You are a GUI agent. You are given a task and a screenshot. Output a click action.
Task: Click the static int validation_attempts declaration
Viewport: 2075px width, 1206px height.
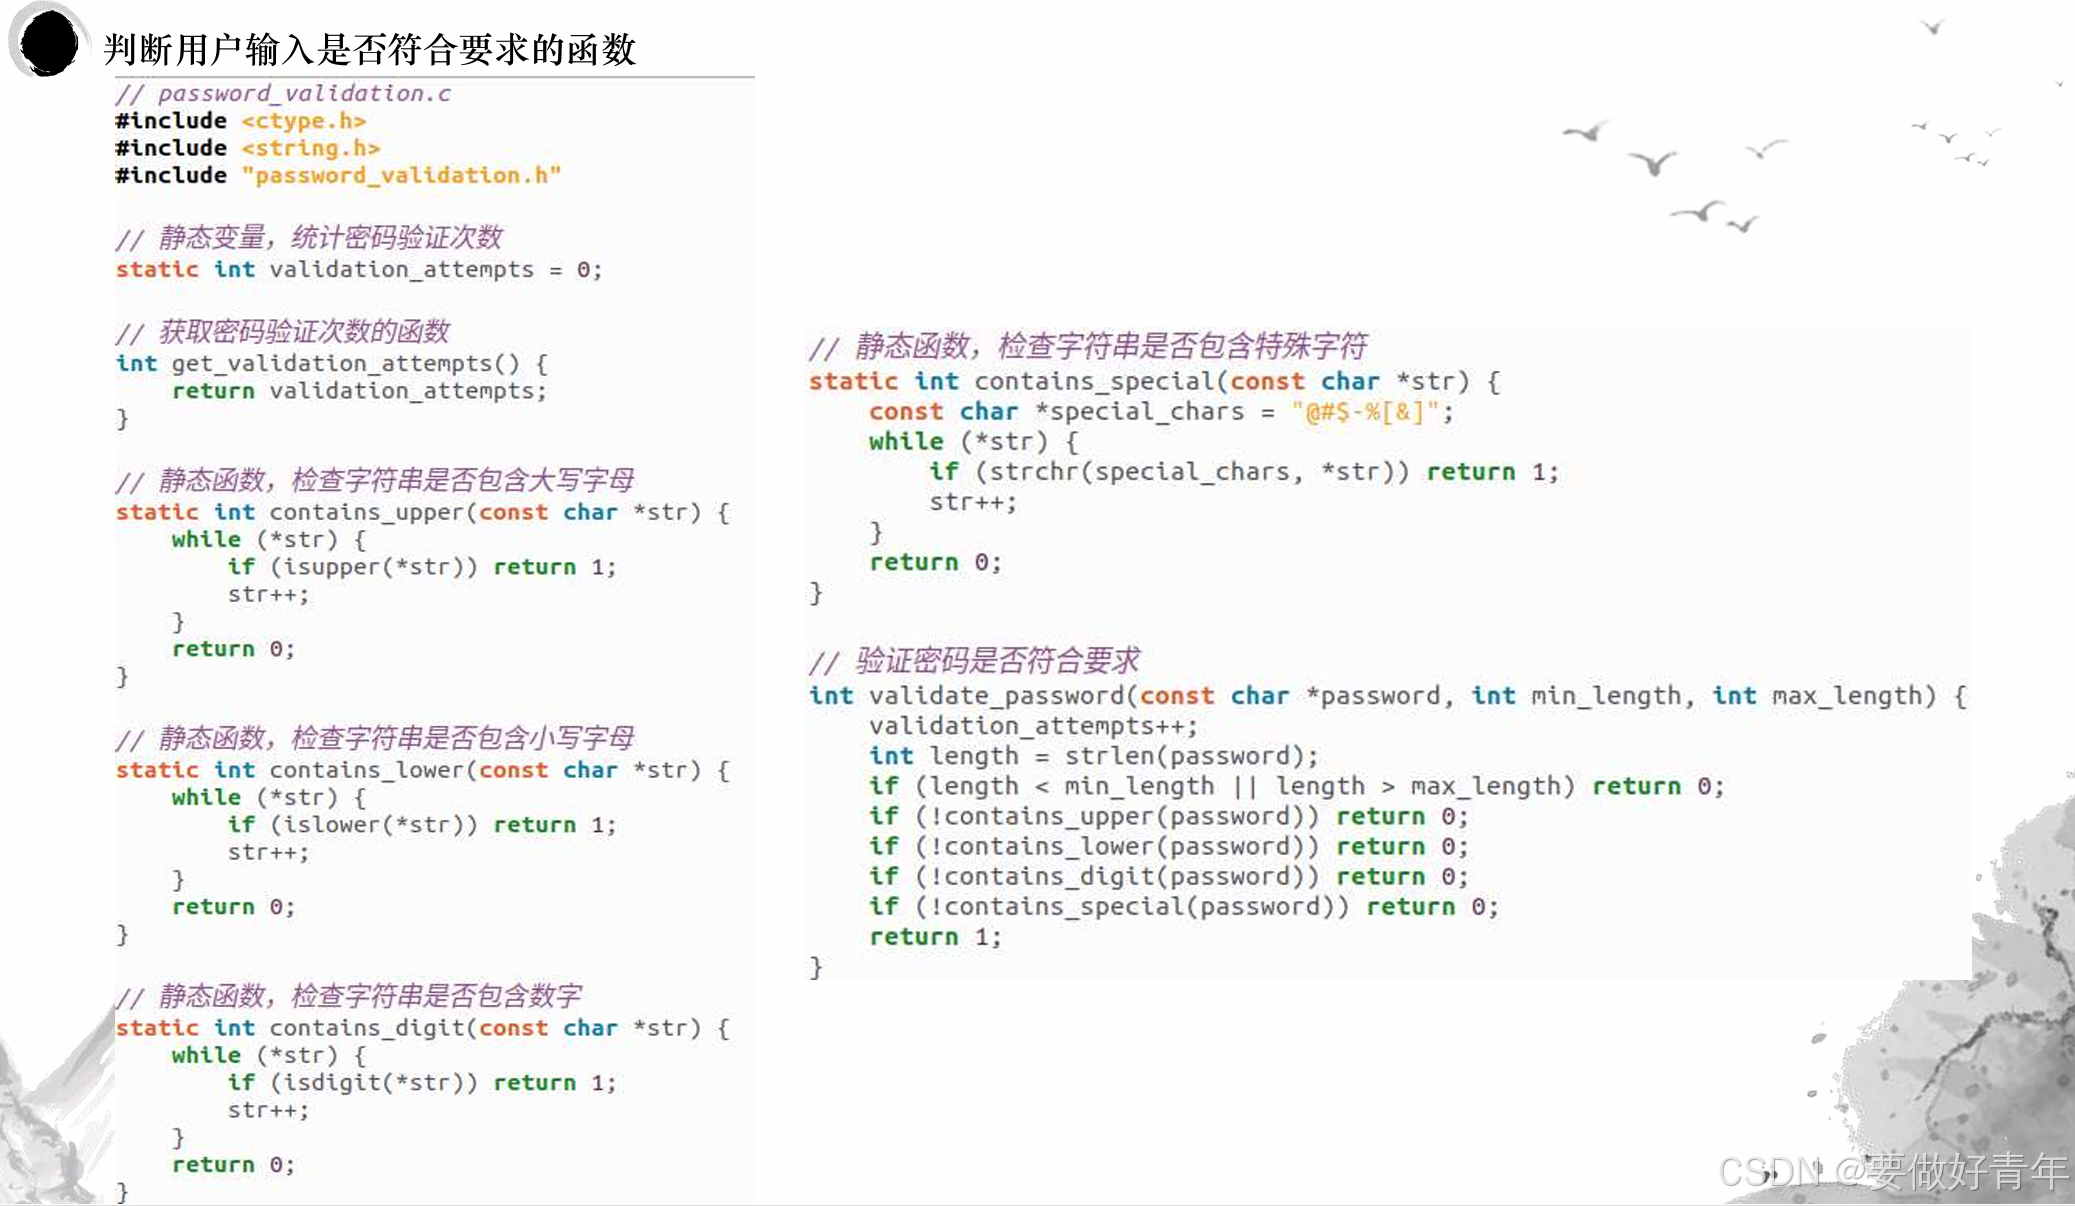(357, 270)
